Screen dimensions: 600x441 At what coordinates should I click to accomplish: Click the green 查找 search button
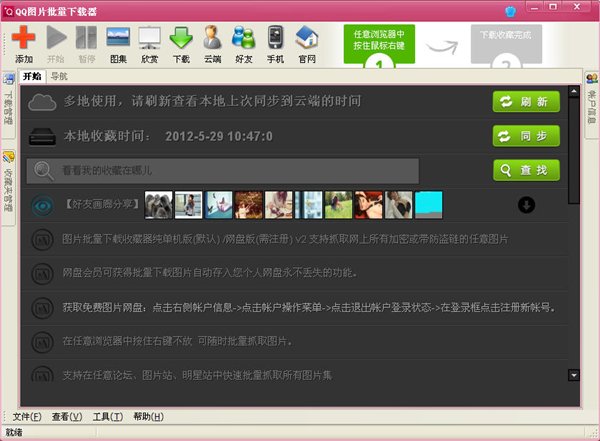coord(526,170)
